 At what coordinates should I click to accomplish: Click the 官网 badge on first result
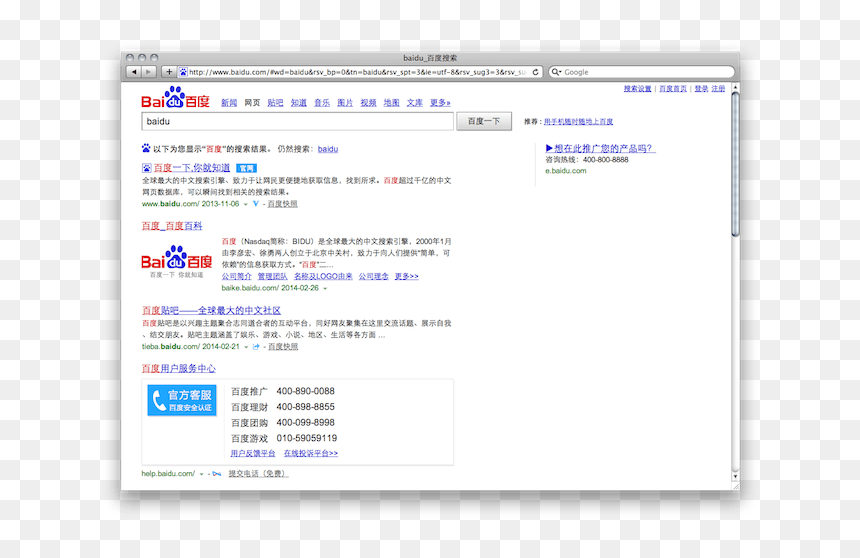coord(246,168)
